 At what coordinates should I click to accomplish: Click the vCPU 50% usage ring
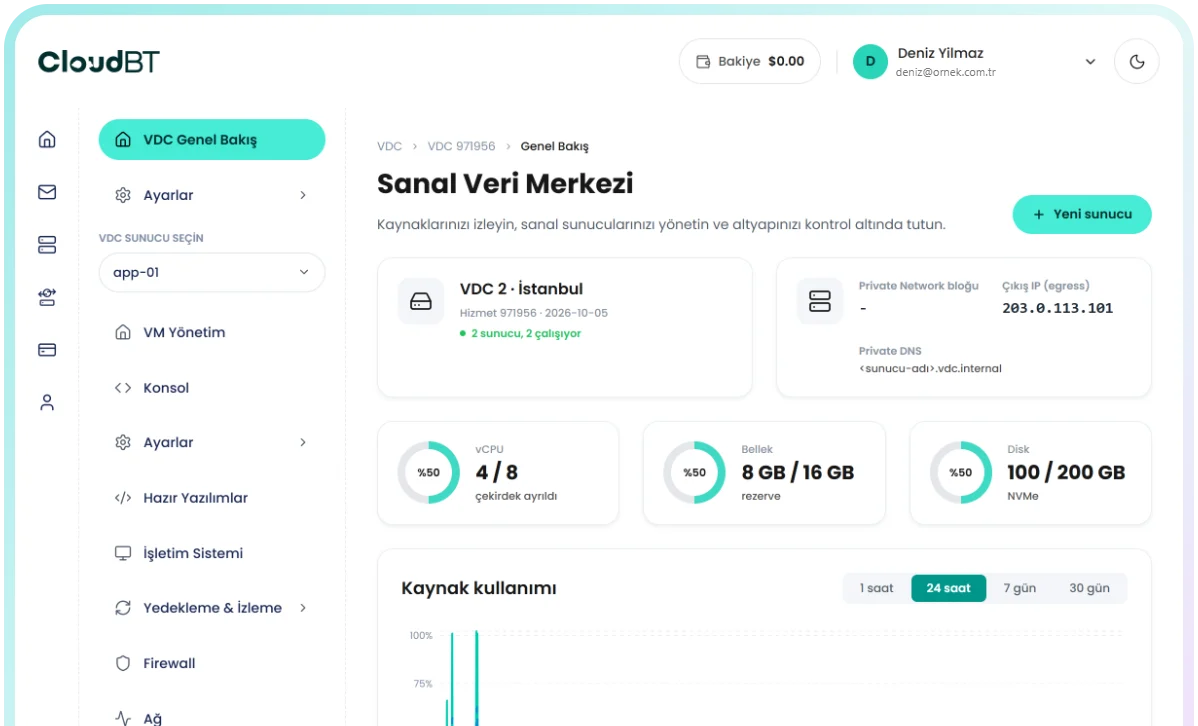429,472
